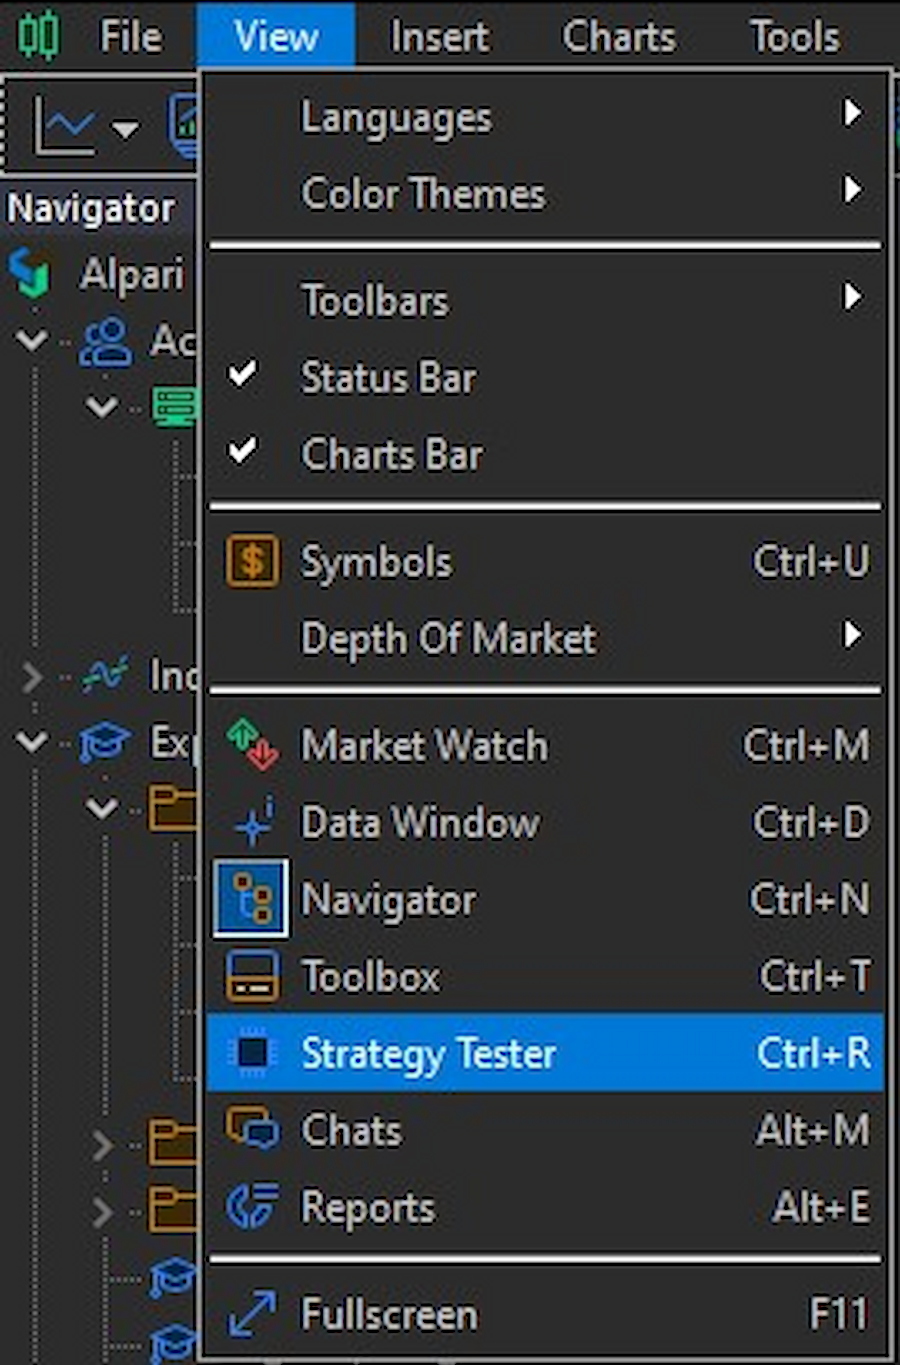The image size is (900, 1365).
Task: Open the Depth Of Market submenu
Action: tap(448, 638)
